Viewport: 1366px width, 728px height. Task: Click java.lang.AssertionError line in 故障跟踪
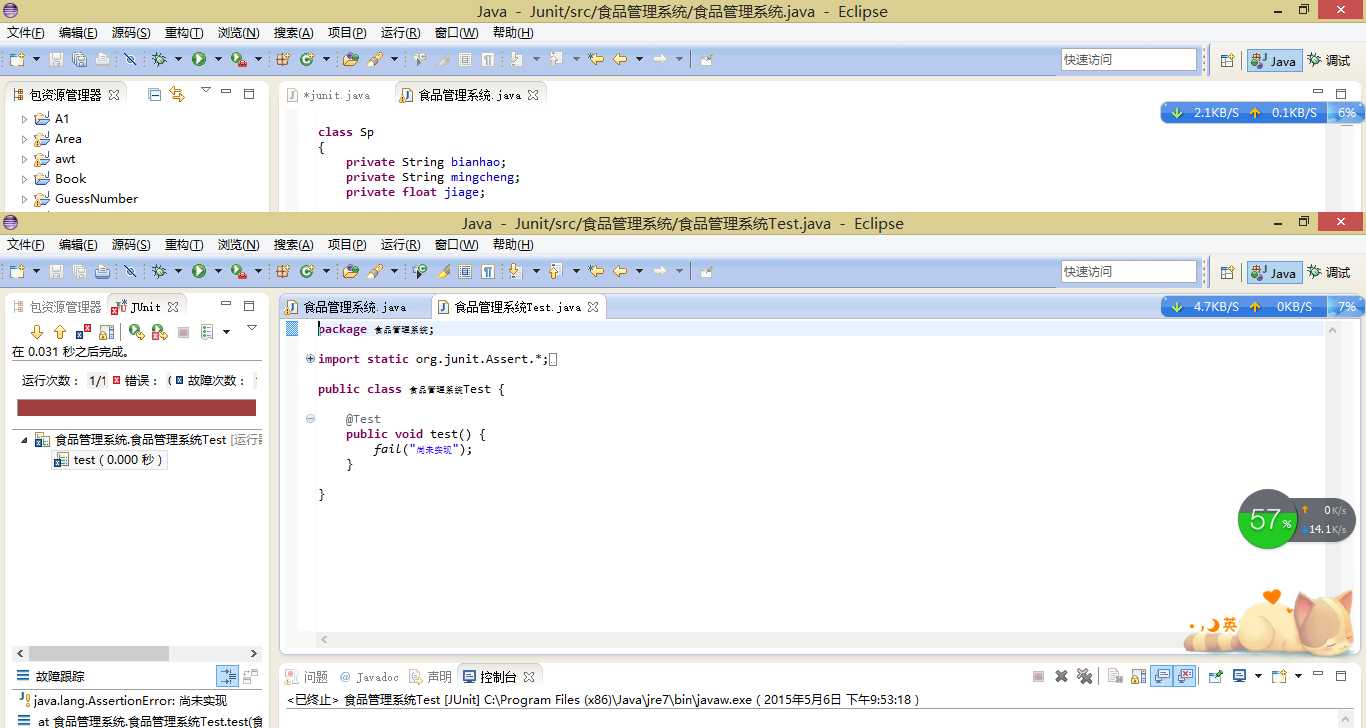[x=122, y=701]
